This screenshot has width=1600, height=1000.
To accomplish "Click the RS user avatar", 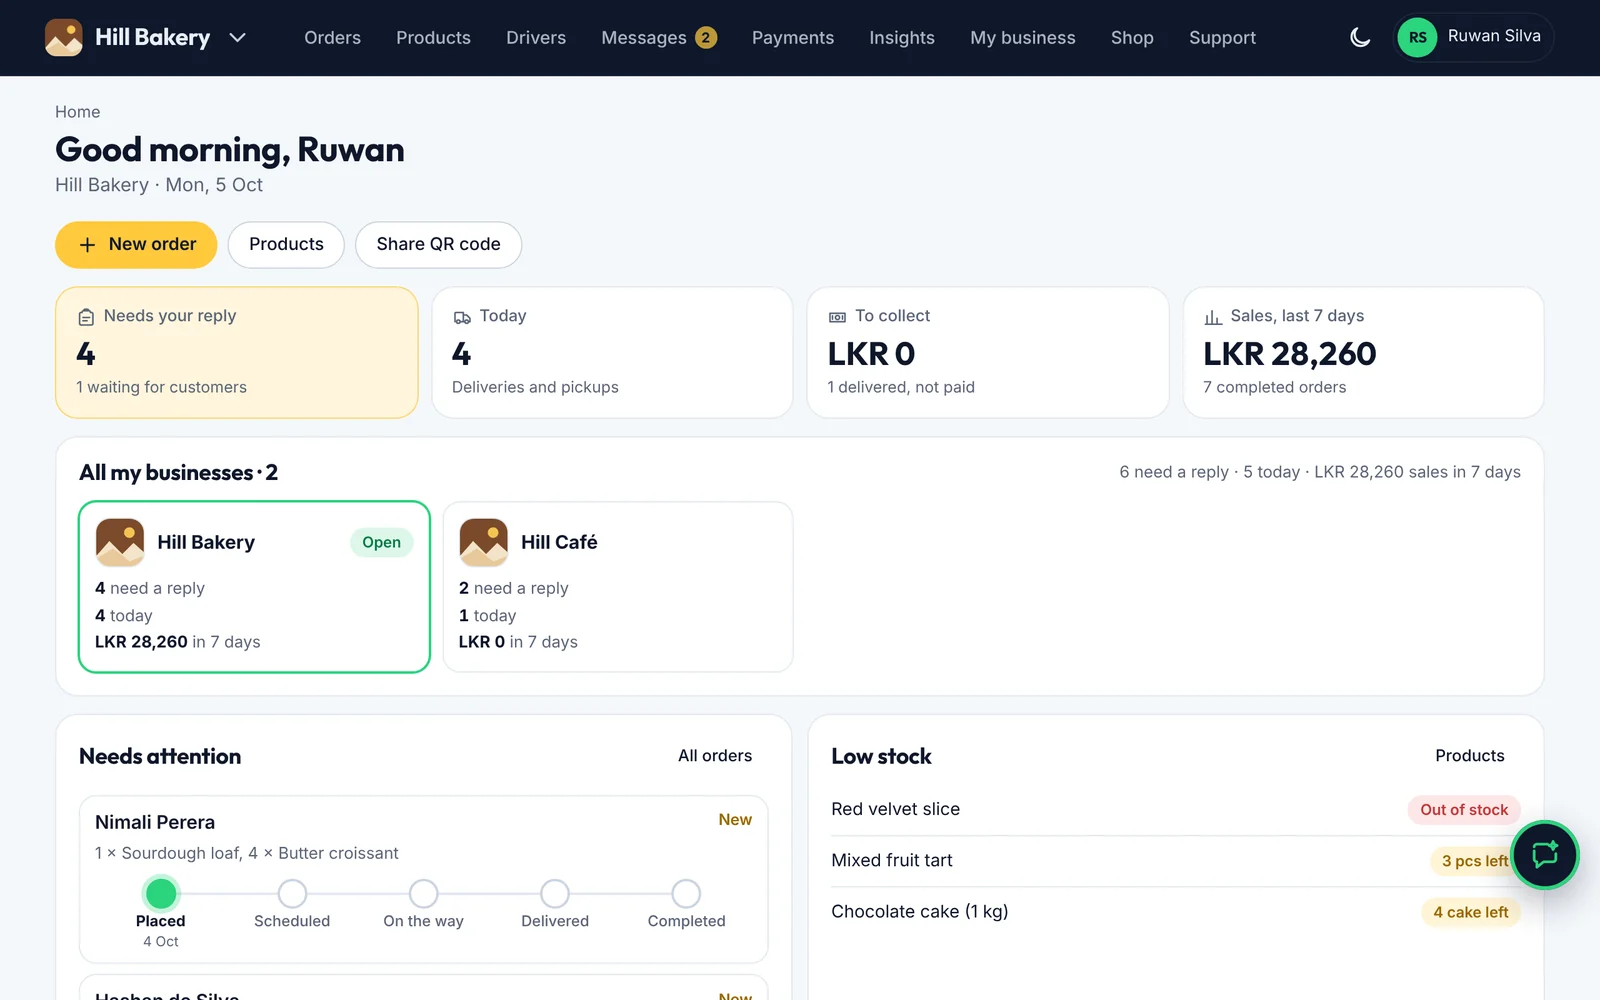I will 1417,38.
